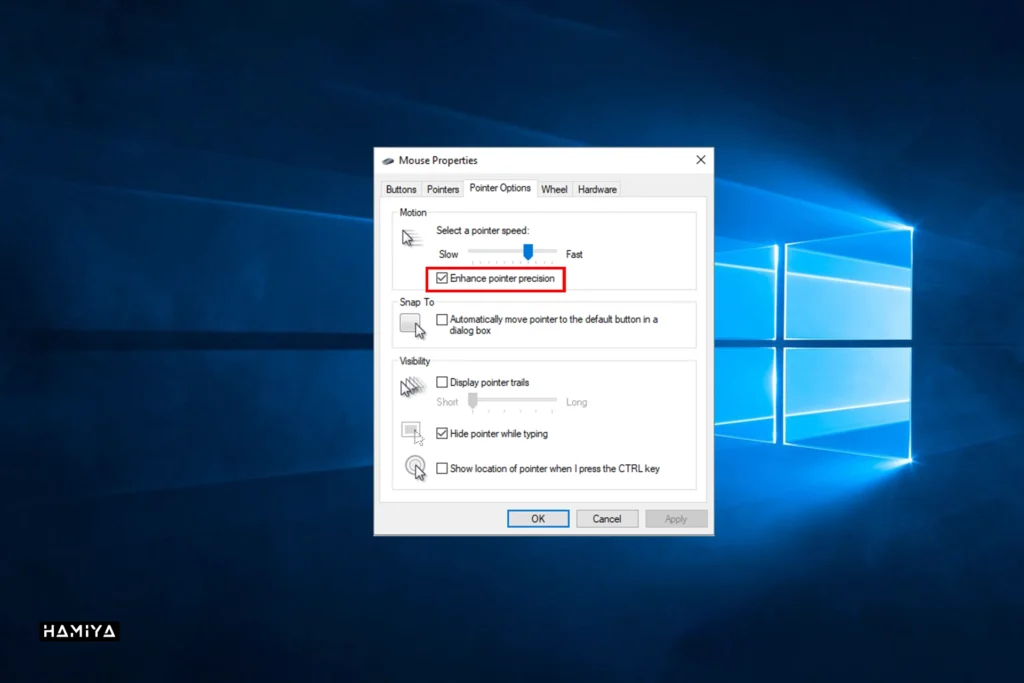This screenshot has width=1024, height=683.
Task: Click the 'Fast' speed label
Action: coord(574,254)
